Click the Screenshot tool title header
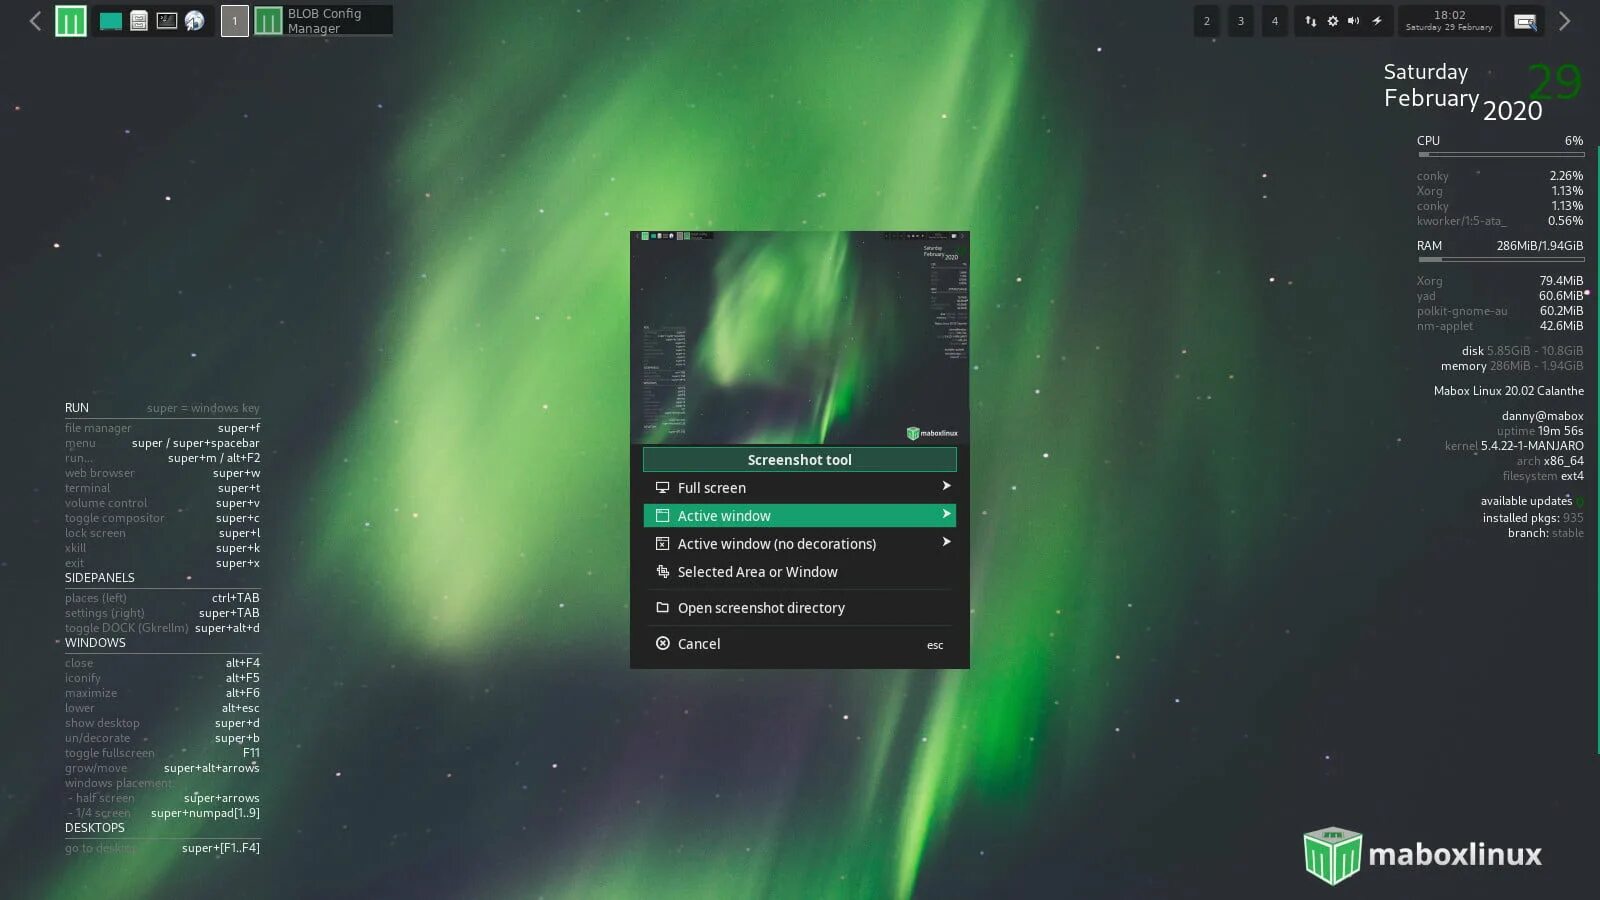1600x900 pixels. click(x=800, y=460)
